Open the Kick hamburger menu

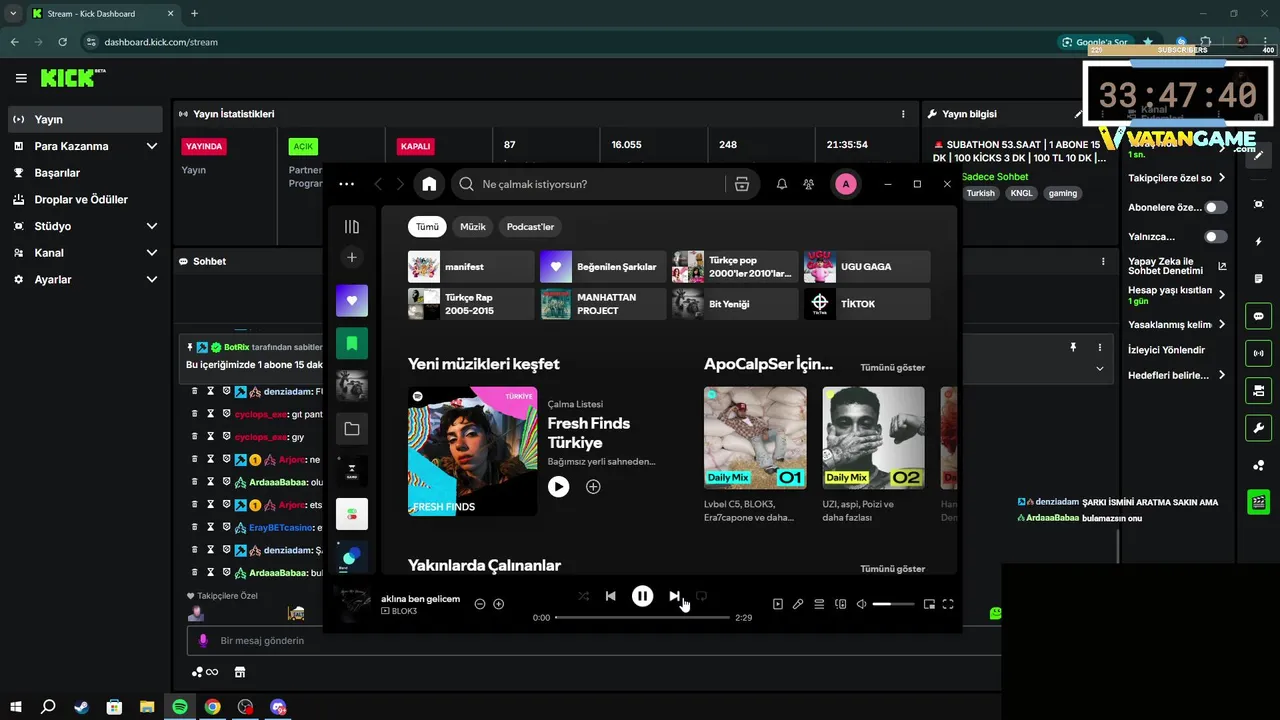coord(21,78)
